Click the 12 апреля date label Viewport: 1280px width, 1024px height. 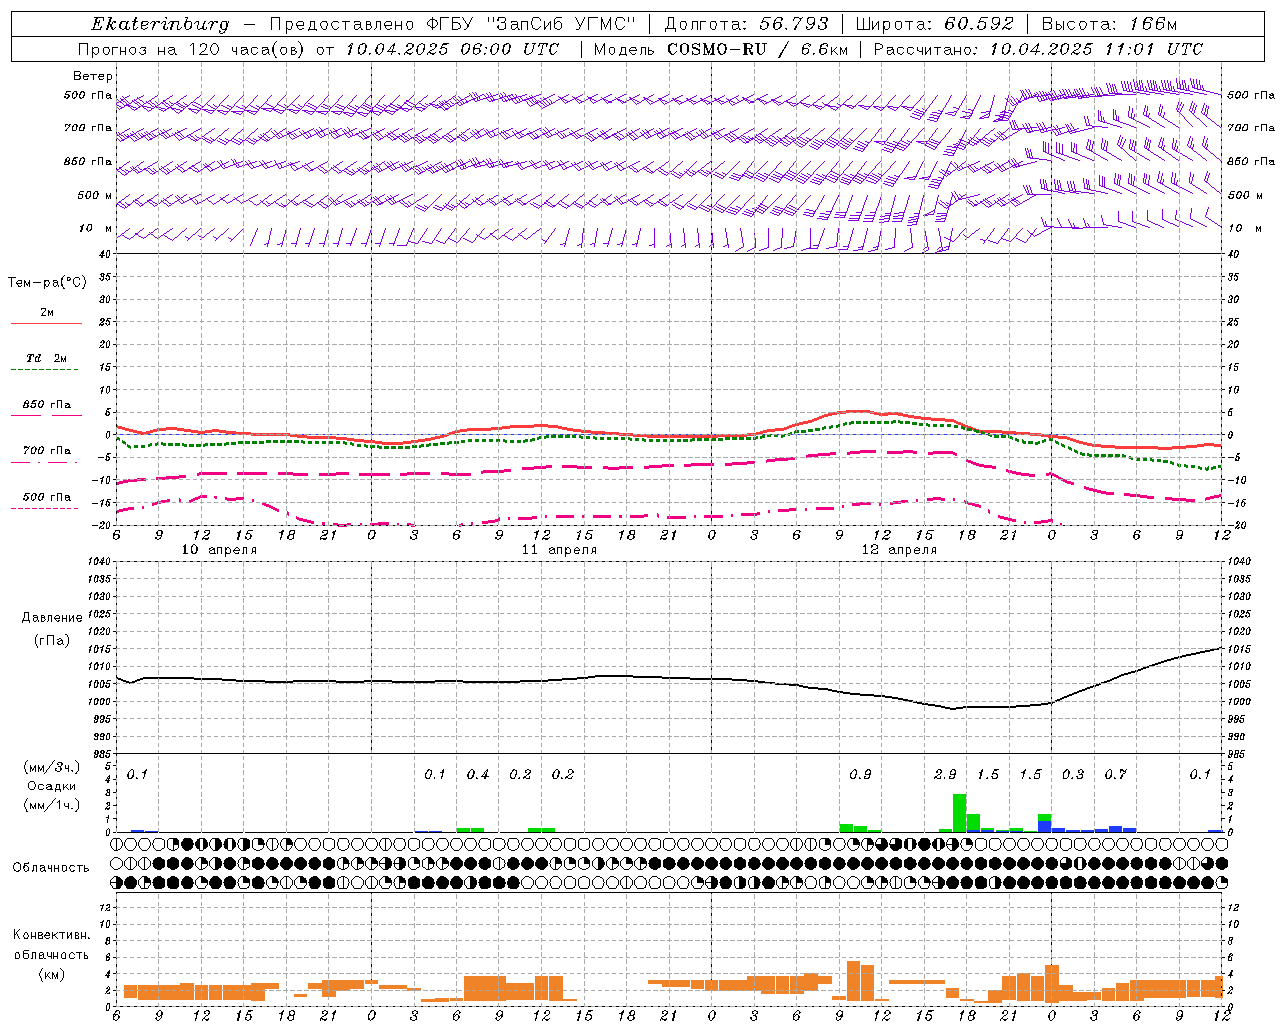pyautogui.click(x=899, y=550)
